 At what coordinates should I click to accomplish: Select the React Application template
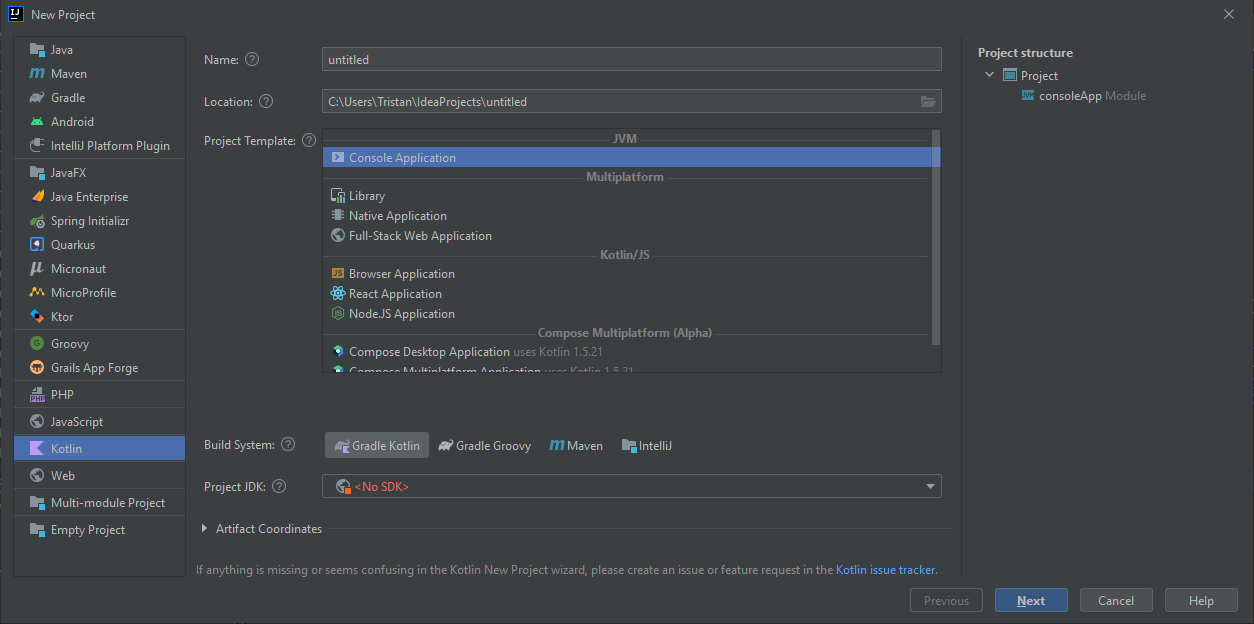pyautogui.click(x=395, y=294)
